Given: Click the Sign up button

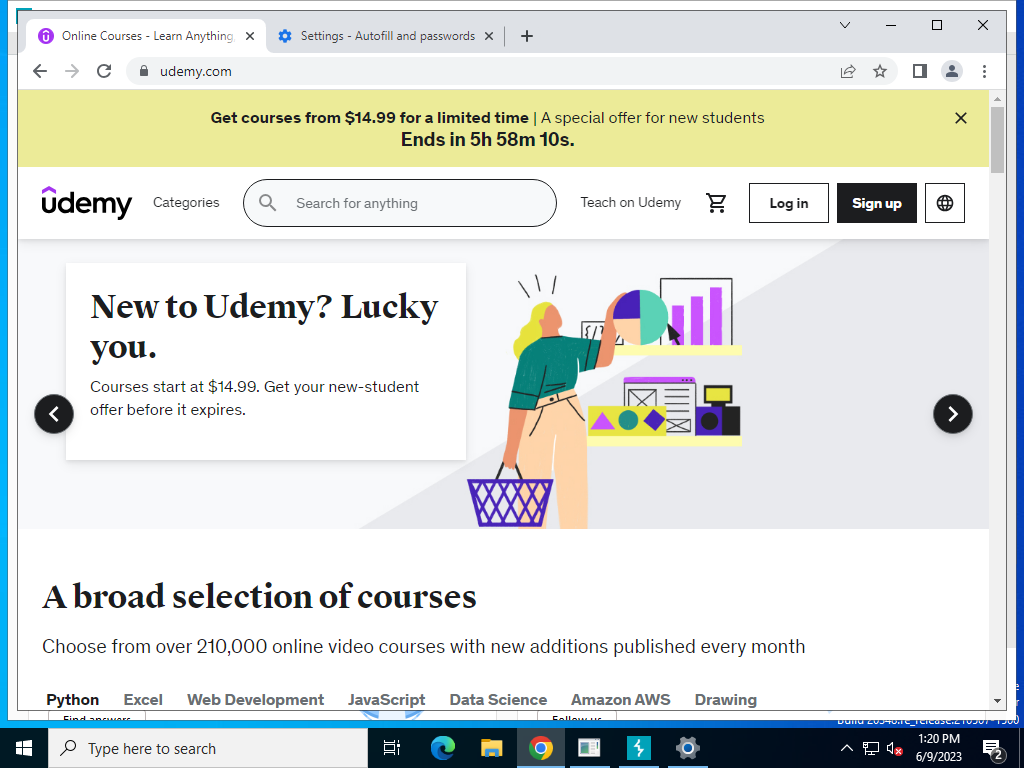Looking at the screenshot, I should point(876,203).
